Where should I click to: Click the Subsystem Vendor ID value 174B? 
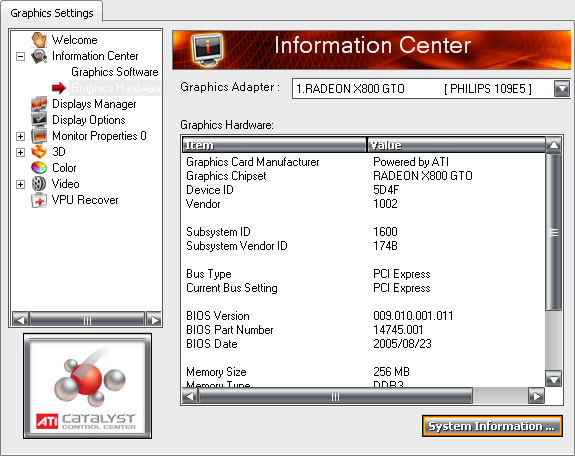385,245
